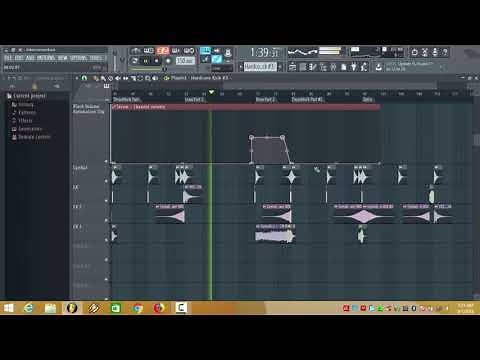The height and width of the screenshot is (360, 480).
Task: Select the Zoom tool in playlist
Action: 148,78
